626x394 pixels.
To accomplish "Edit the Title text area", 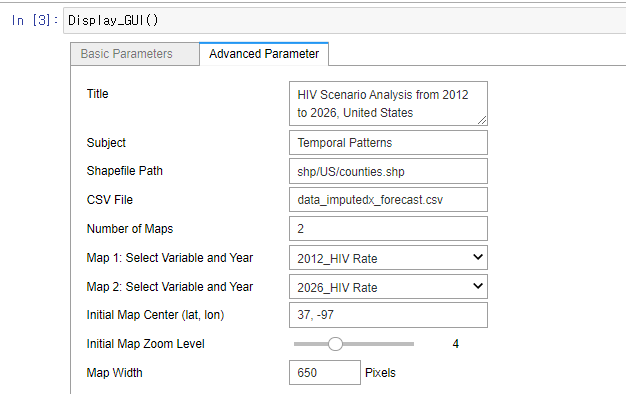I will (388, 104).
